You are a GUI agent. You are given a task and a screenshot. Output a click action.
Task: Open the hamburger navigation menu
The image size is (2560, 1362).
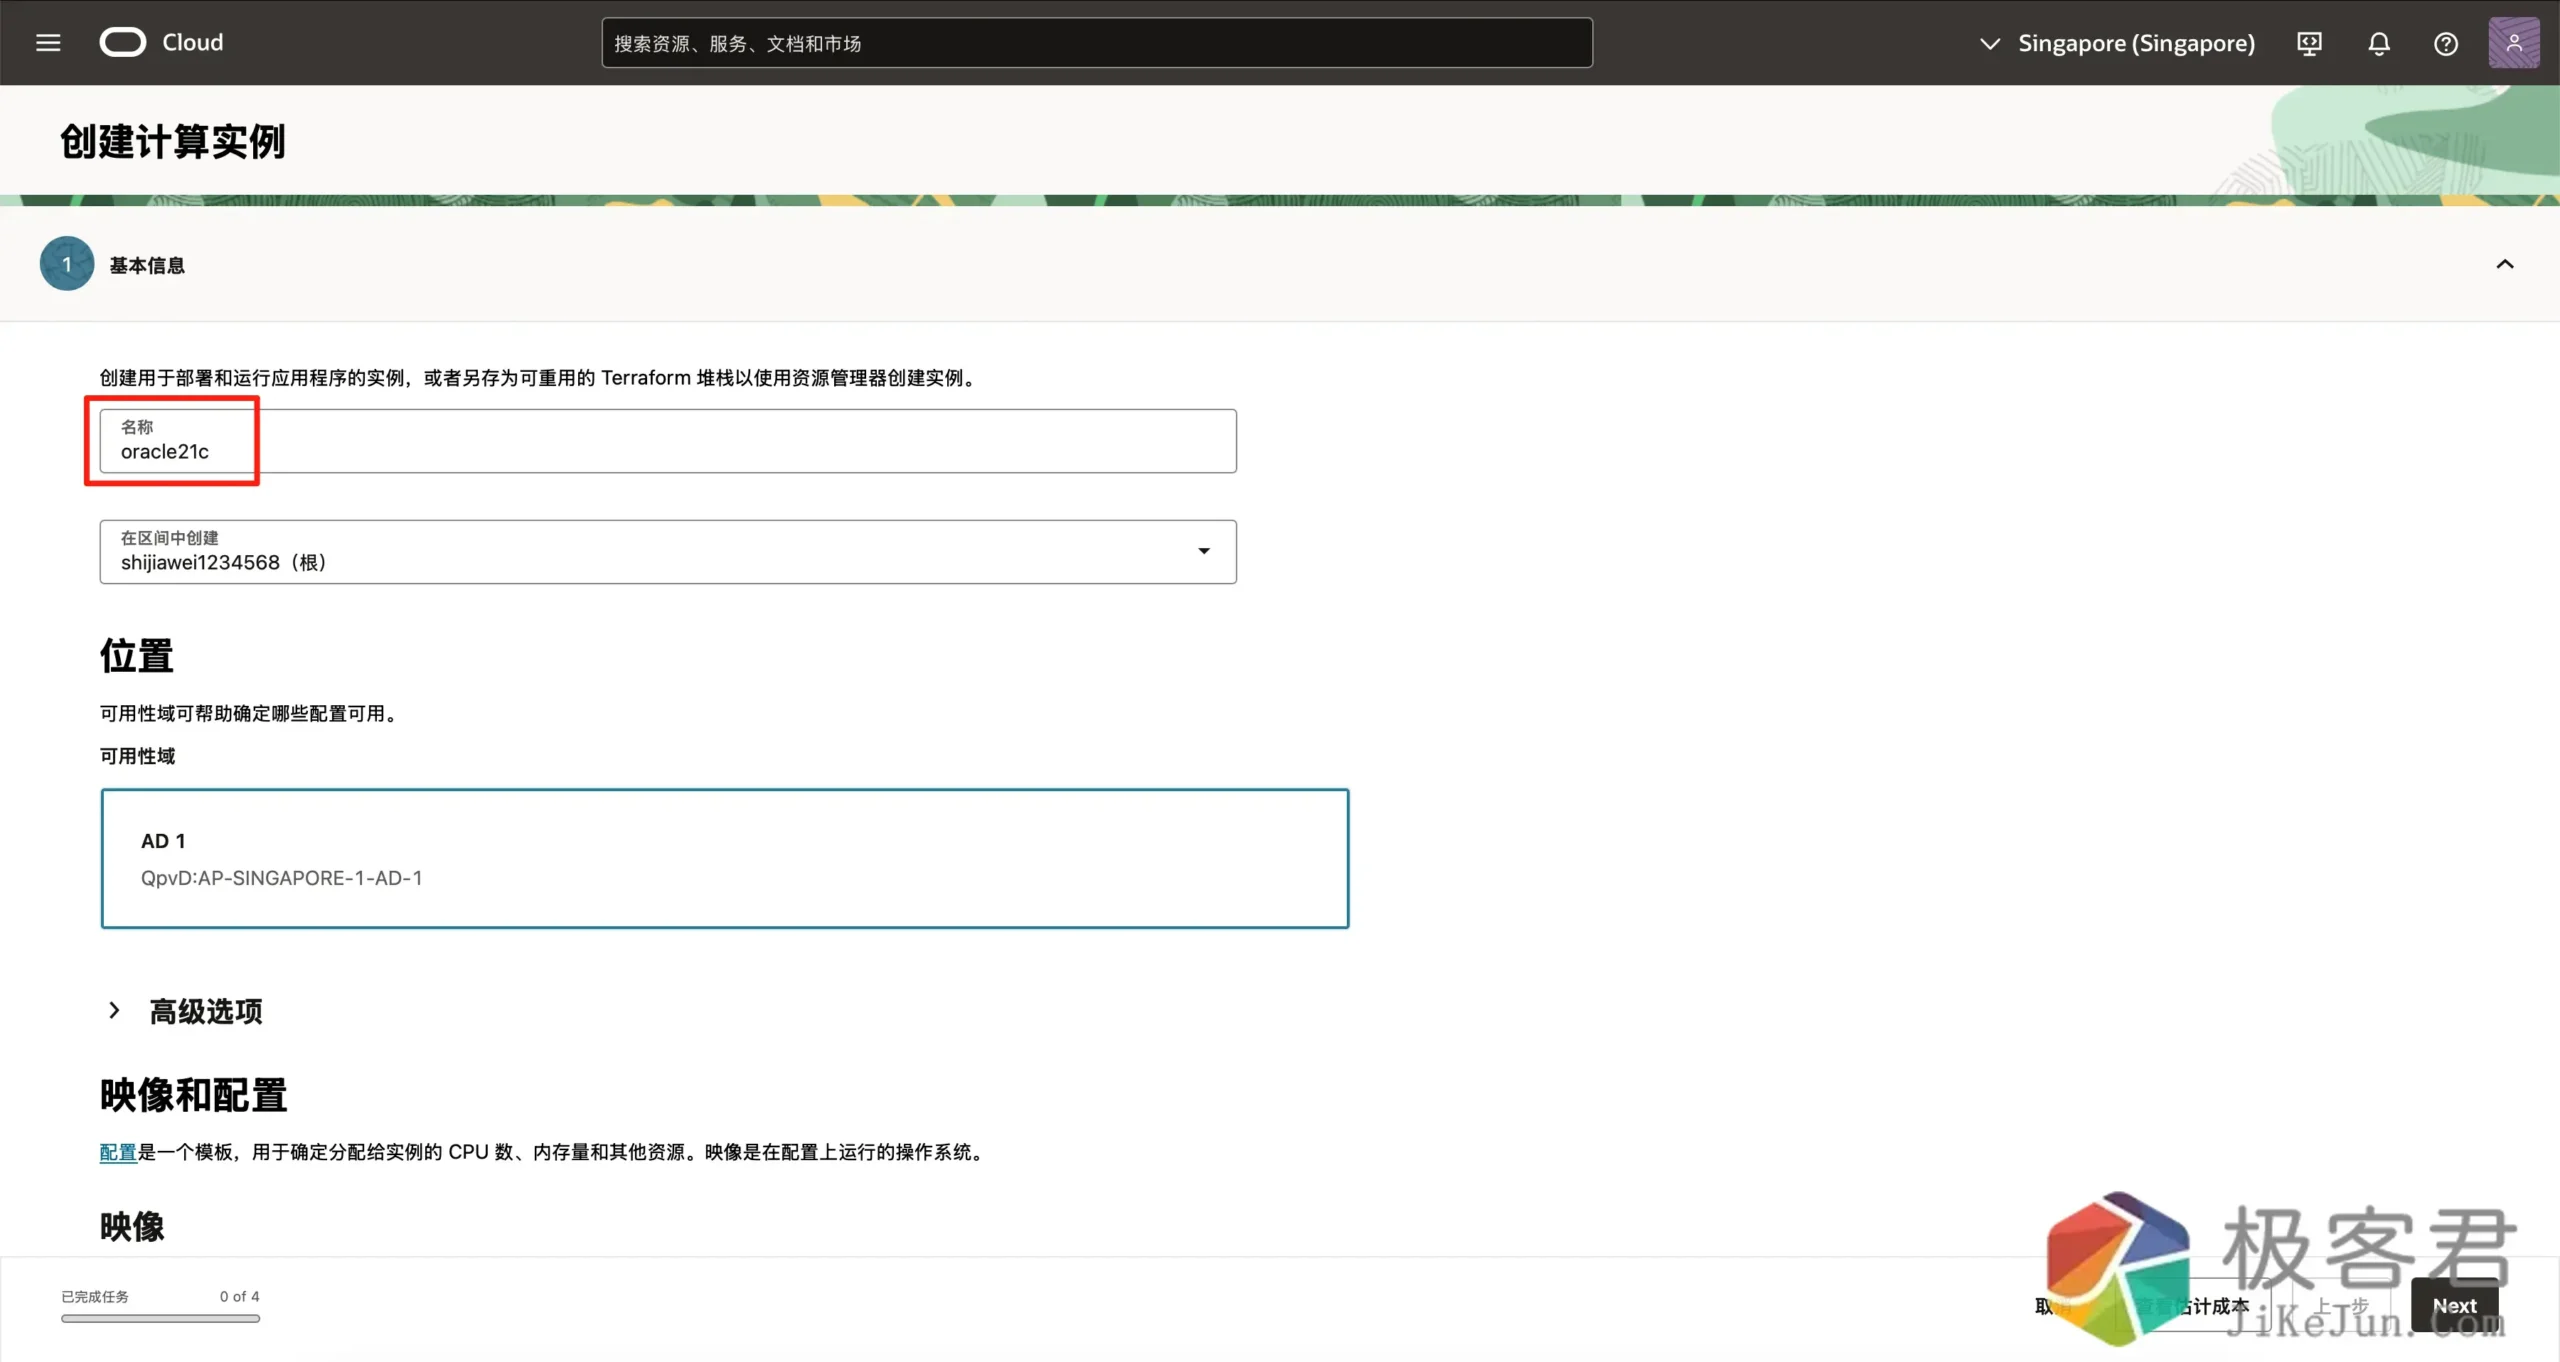[x=48, y=42]
